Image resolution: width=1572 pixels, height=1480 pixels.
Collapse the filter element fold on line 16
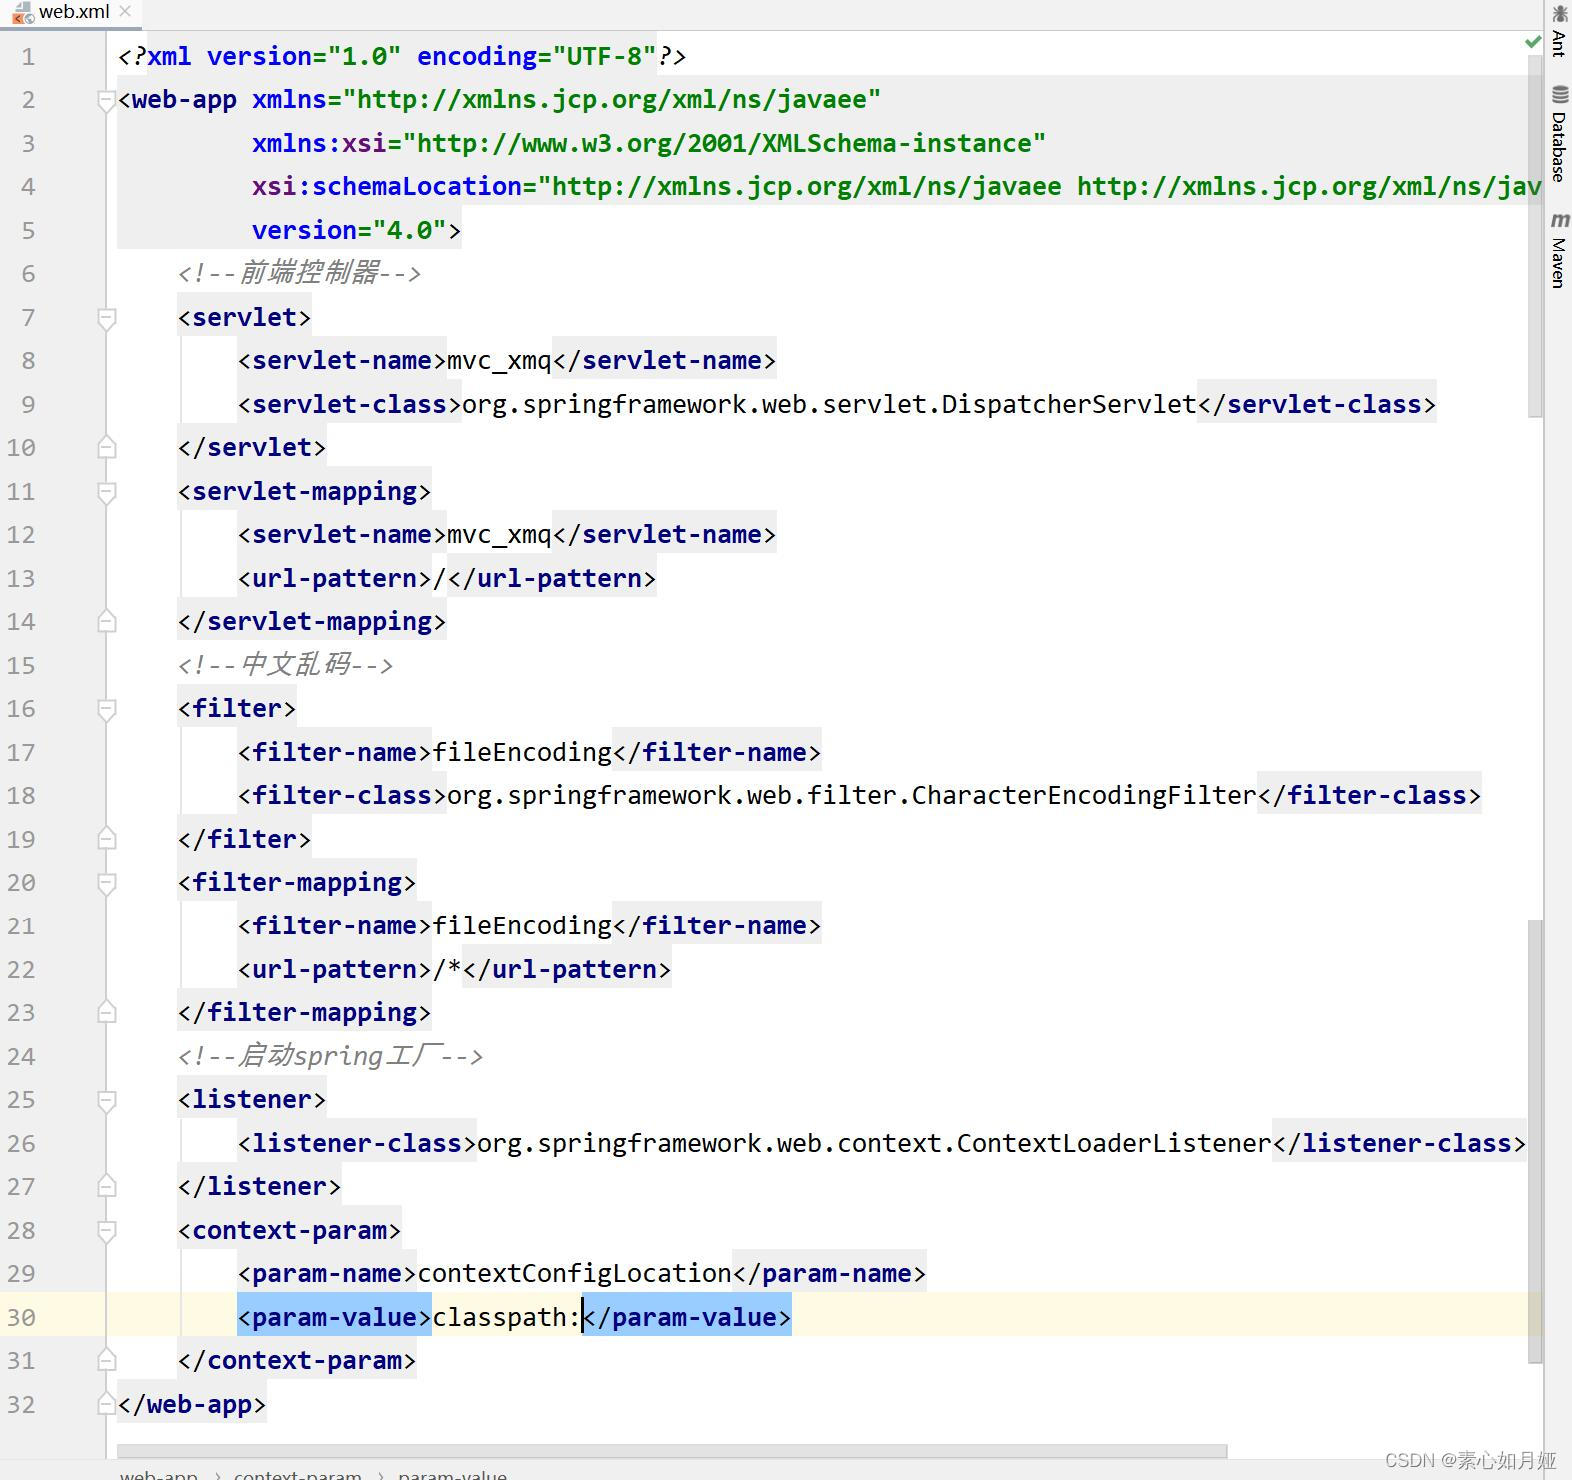coord(106,709)
